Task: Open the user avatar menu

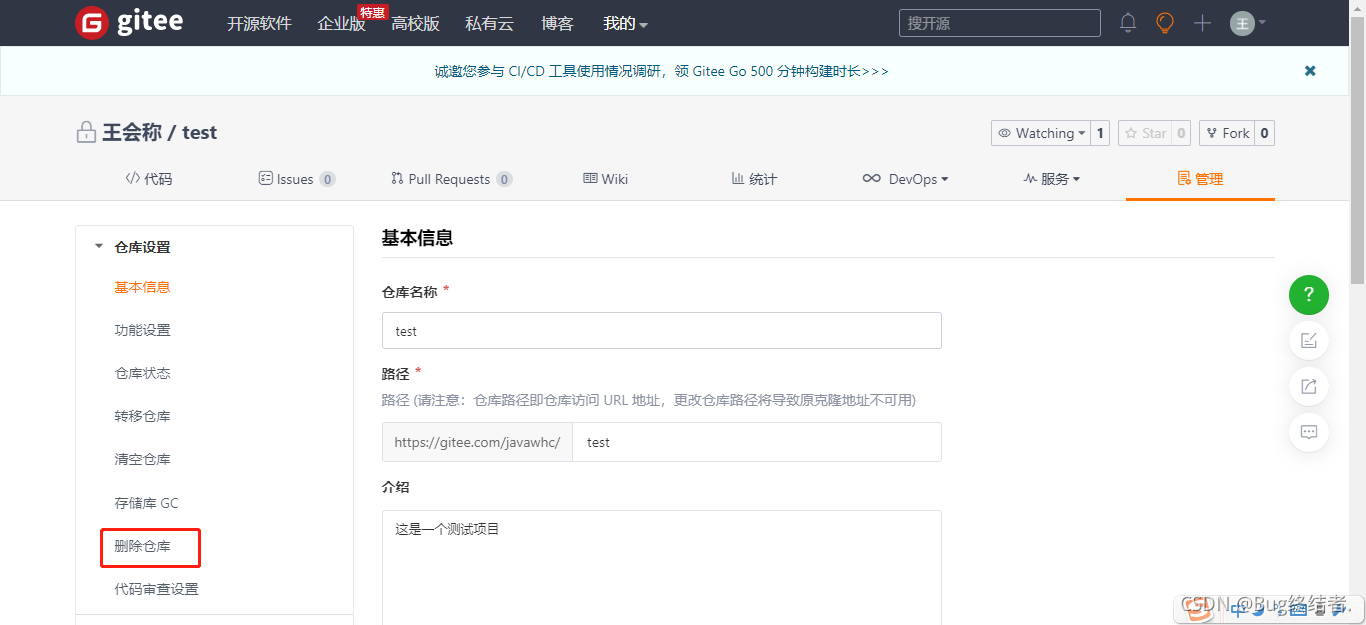Action: 1243,22
